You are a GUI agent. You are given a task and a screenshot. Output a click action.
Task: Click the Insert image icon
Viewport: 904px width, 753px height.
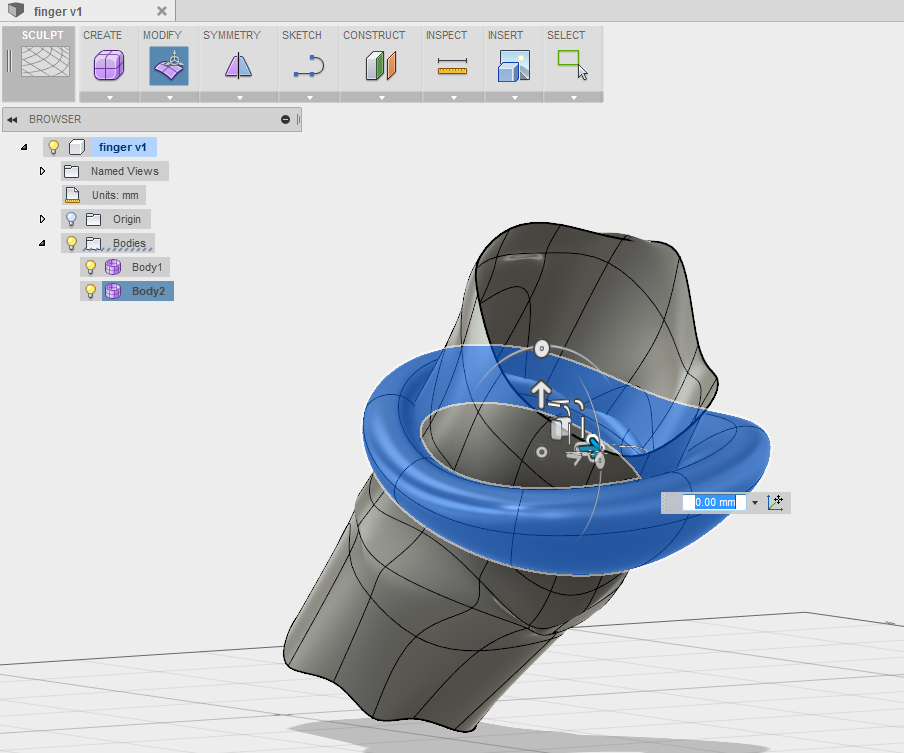[513, 65]
